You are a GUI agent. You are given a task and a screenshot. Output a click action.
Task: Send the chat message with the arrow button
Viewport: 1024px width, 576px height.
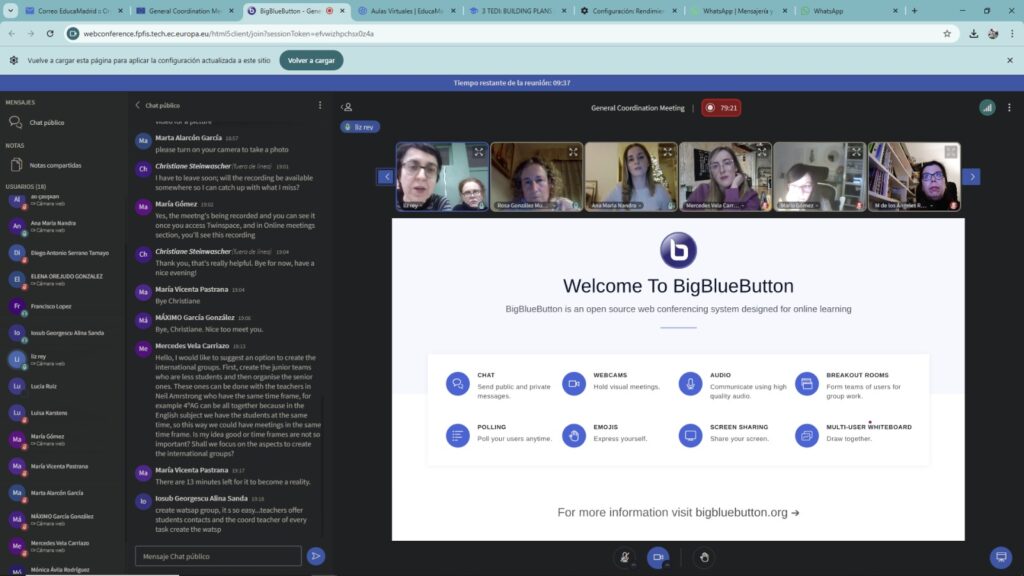(316, 556)
